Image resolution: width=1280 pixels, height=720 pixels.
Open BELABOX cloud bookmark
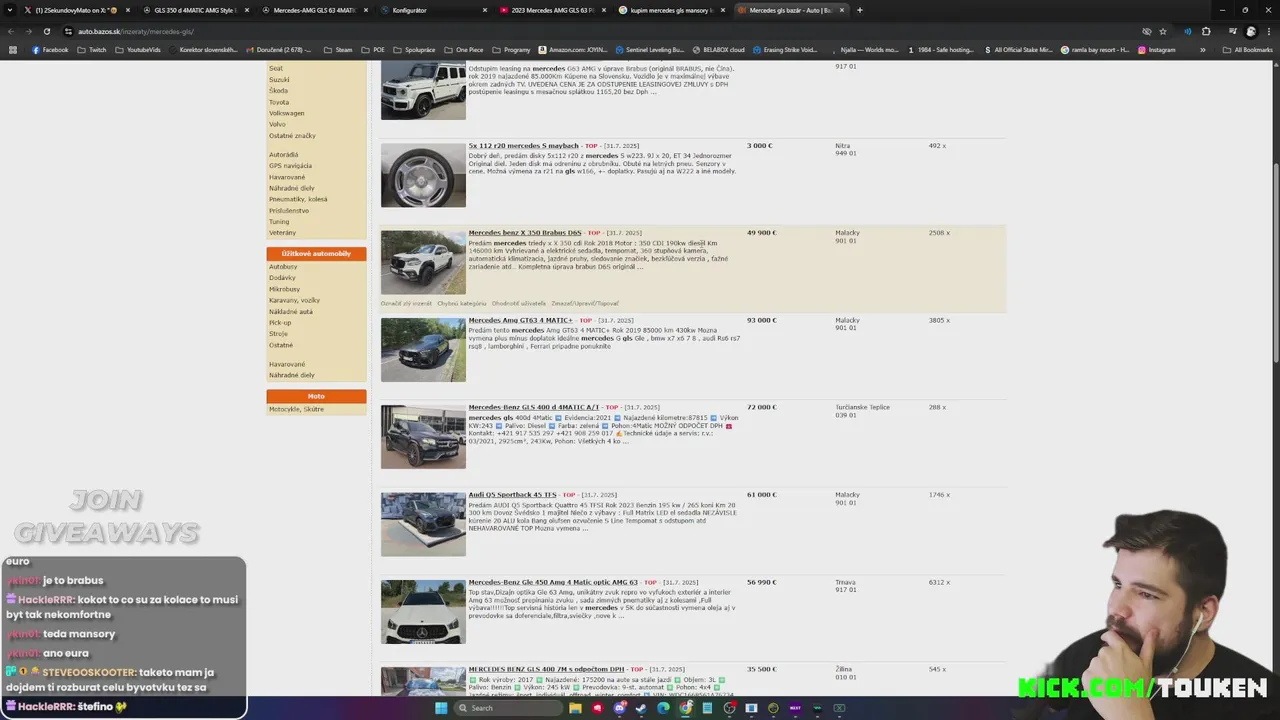point(718,50)
